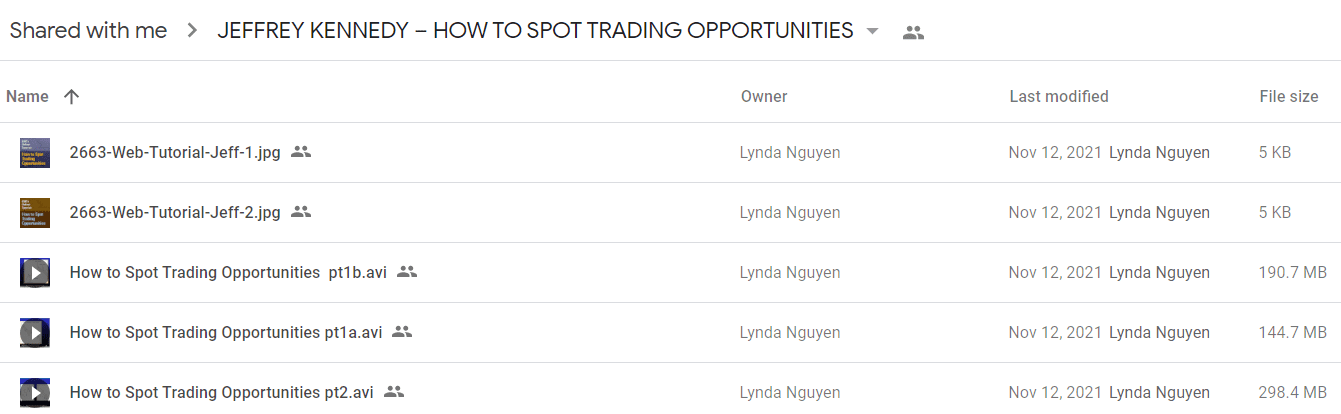Open the folder title dropdown arrow
This screenshot has height=414, width=1341.
click(873, 31)
